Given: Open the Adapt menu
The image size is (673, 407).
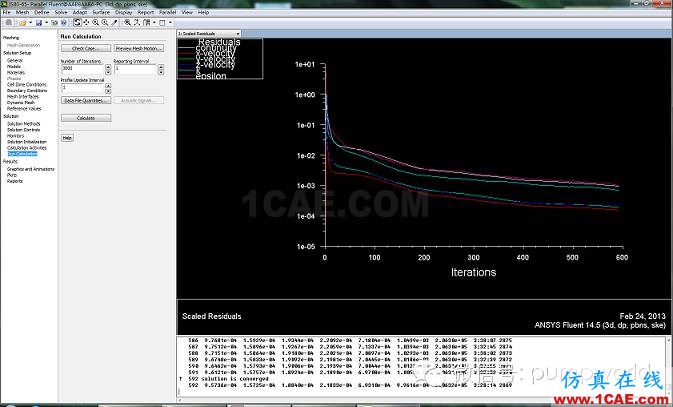Looking at the screenshot, I should click(x=80, y=12).
